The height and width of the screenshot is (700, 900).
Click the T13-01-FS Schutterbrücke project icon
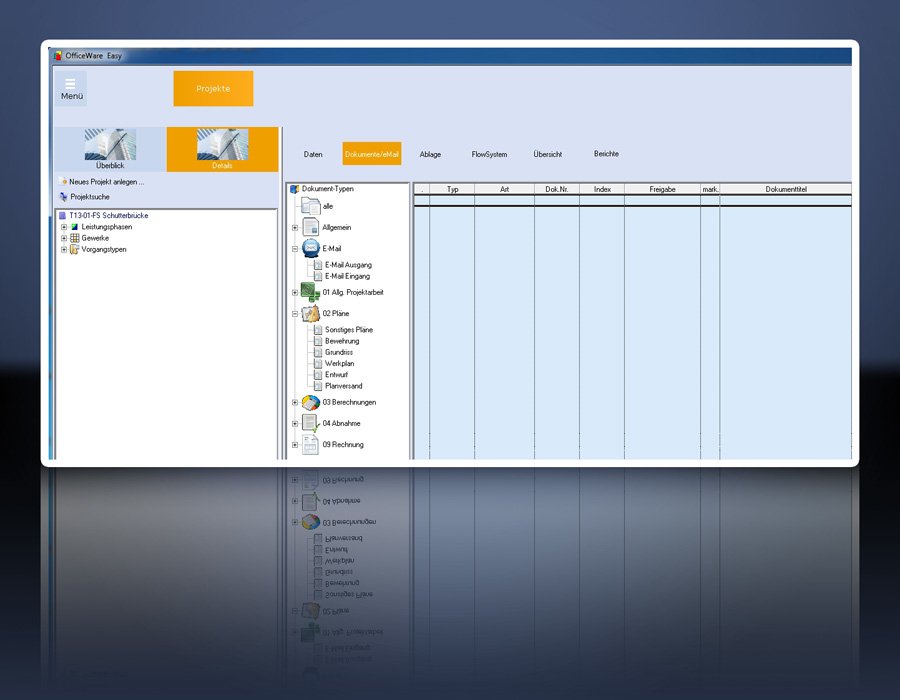[63, 216]
